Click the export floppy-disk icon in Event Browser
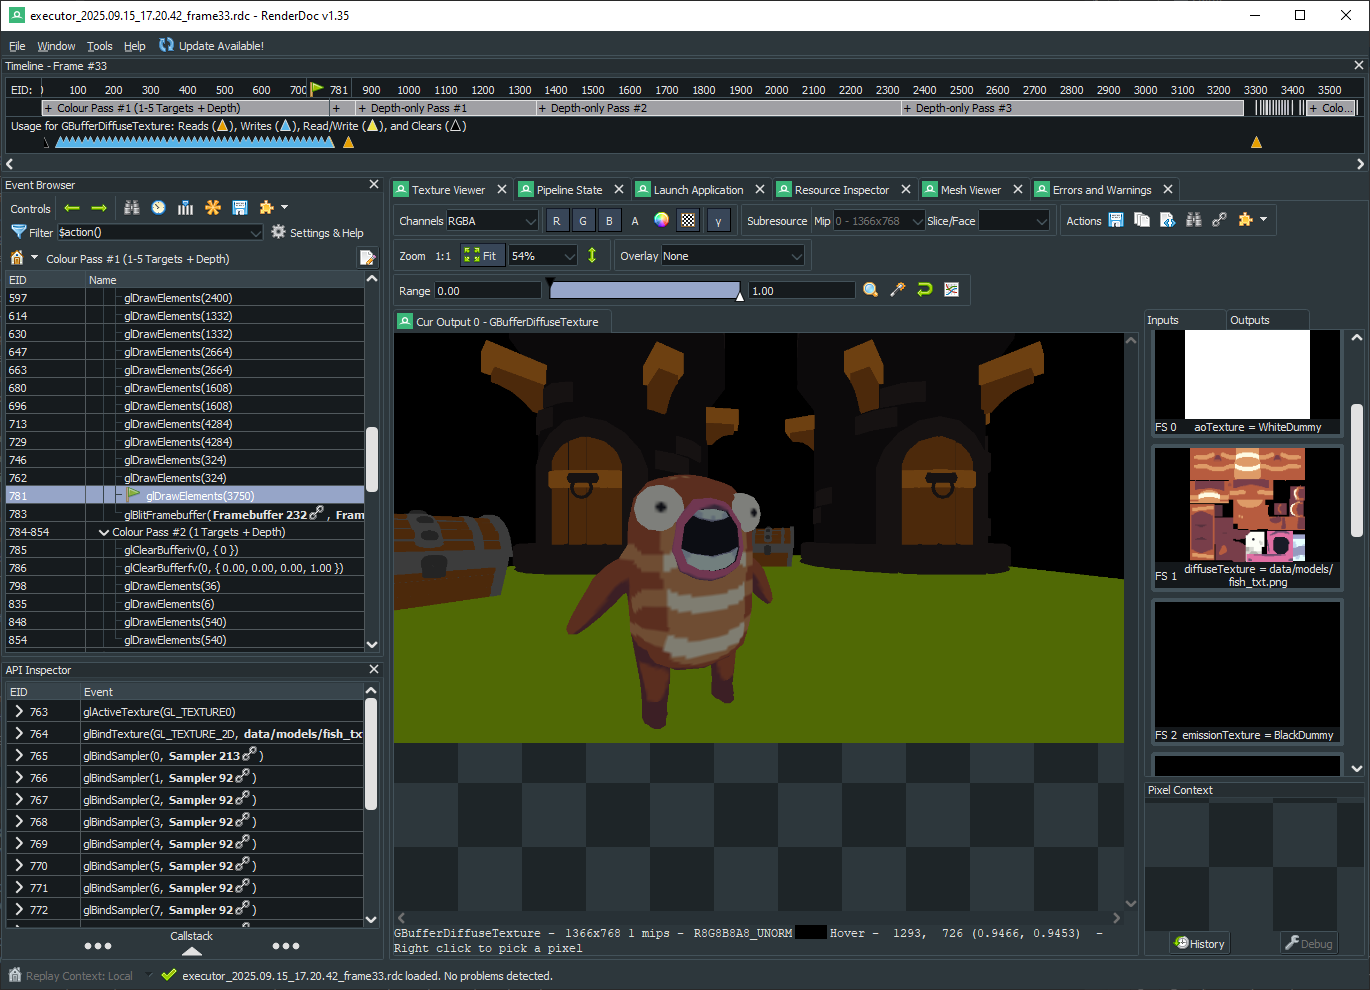Screen dimensions: 1370x990 [240, 208]
